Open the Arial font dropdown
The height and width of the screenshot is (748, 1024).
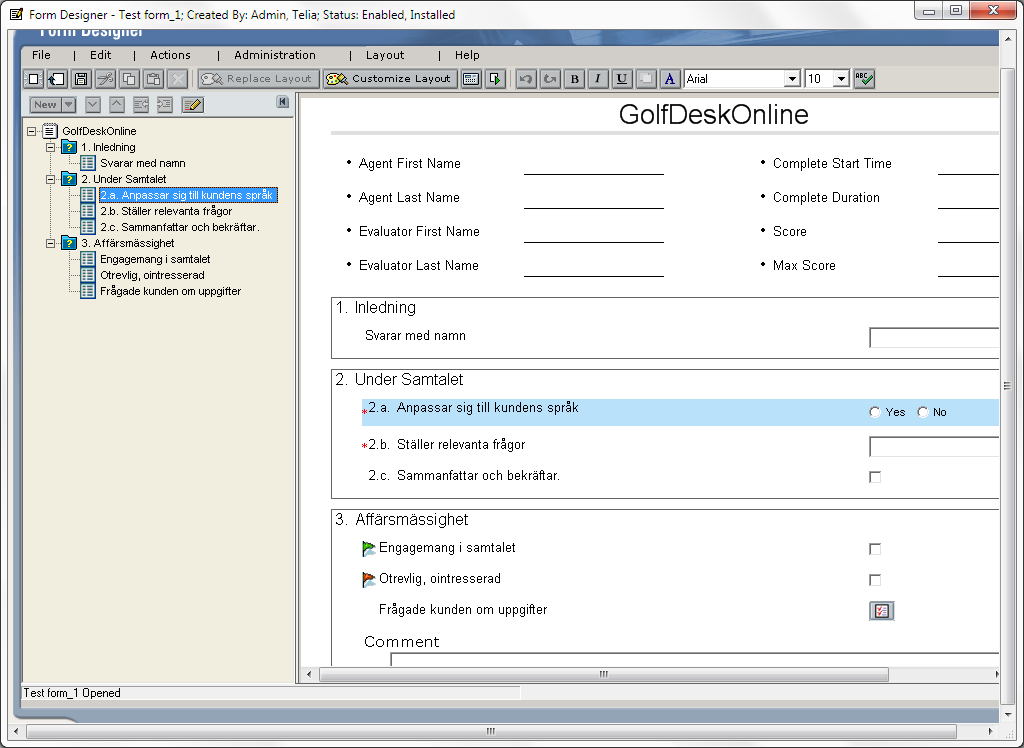point(792,79)
